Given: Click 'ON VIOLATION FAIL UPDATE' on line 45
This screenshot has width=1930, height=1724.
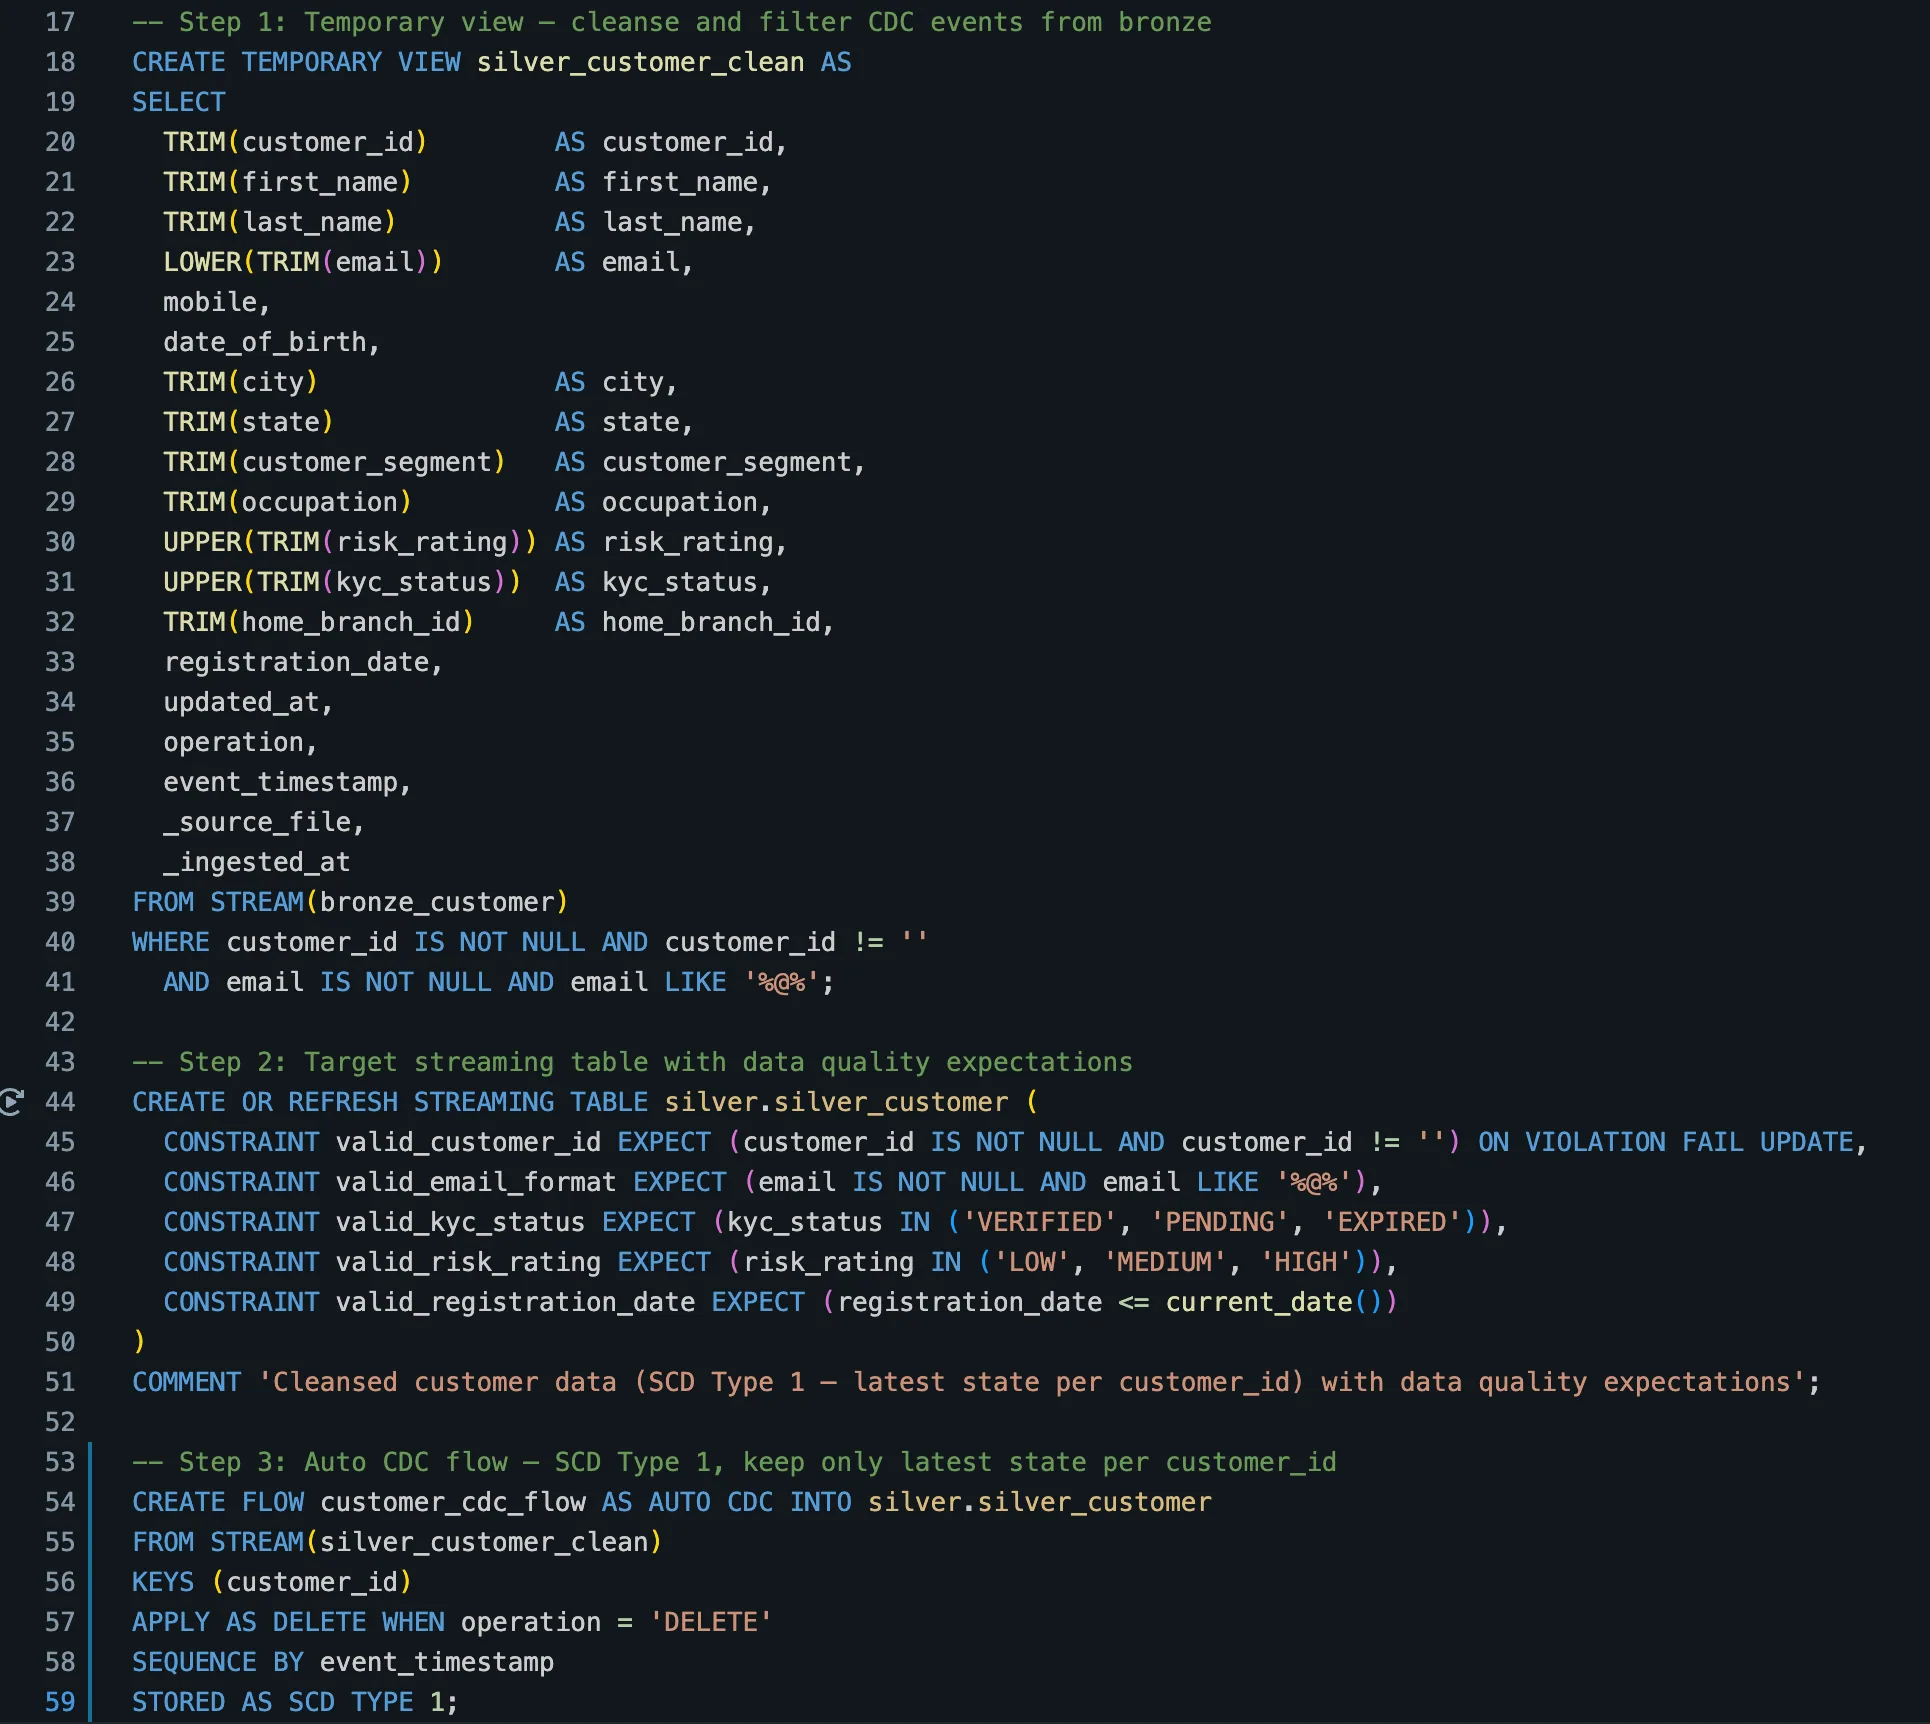Looking at the screenshot, I should pyautogui.click(x=1666, y=1142).
